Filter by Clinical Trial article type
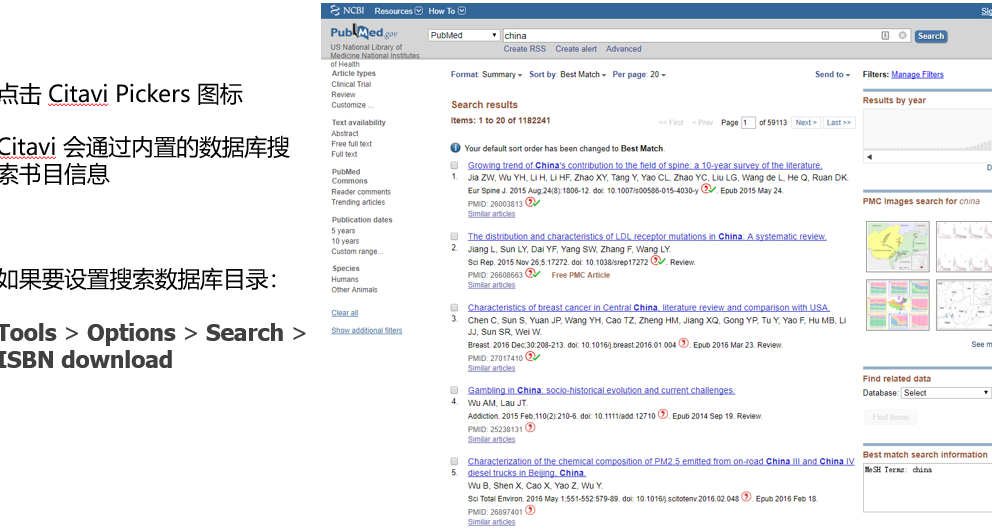The width and height of the screenshot is (992, 529). point(351,84)
